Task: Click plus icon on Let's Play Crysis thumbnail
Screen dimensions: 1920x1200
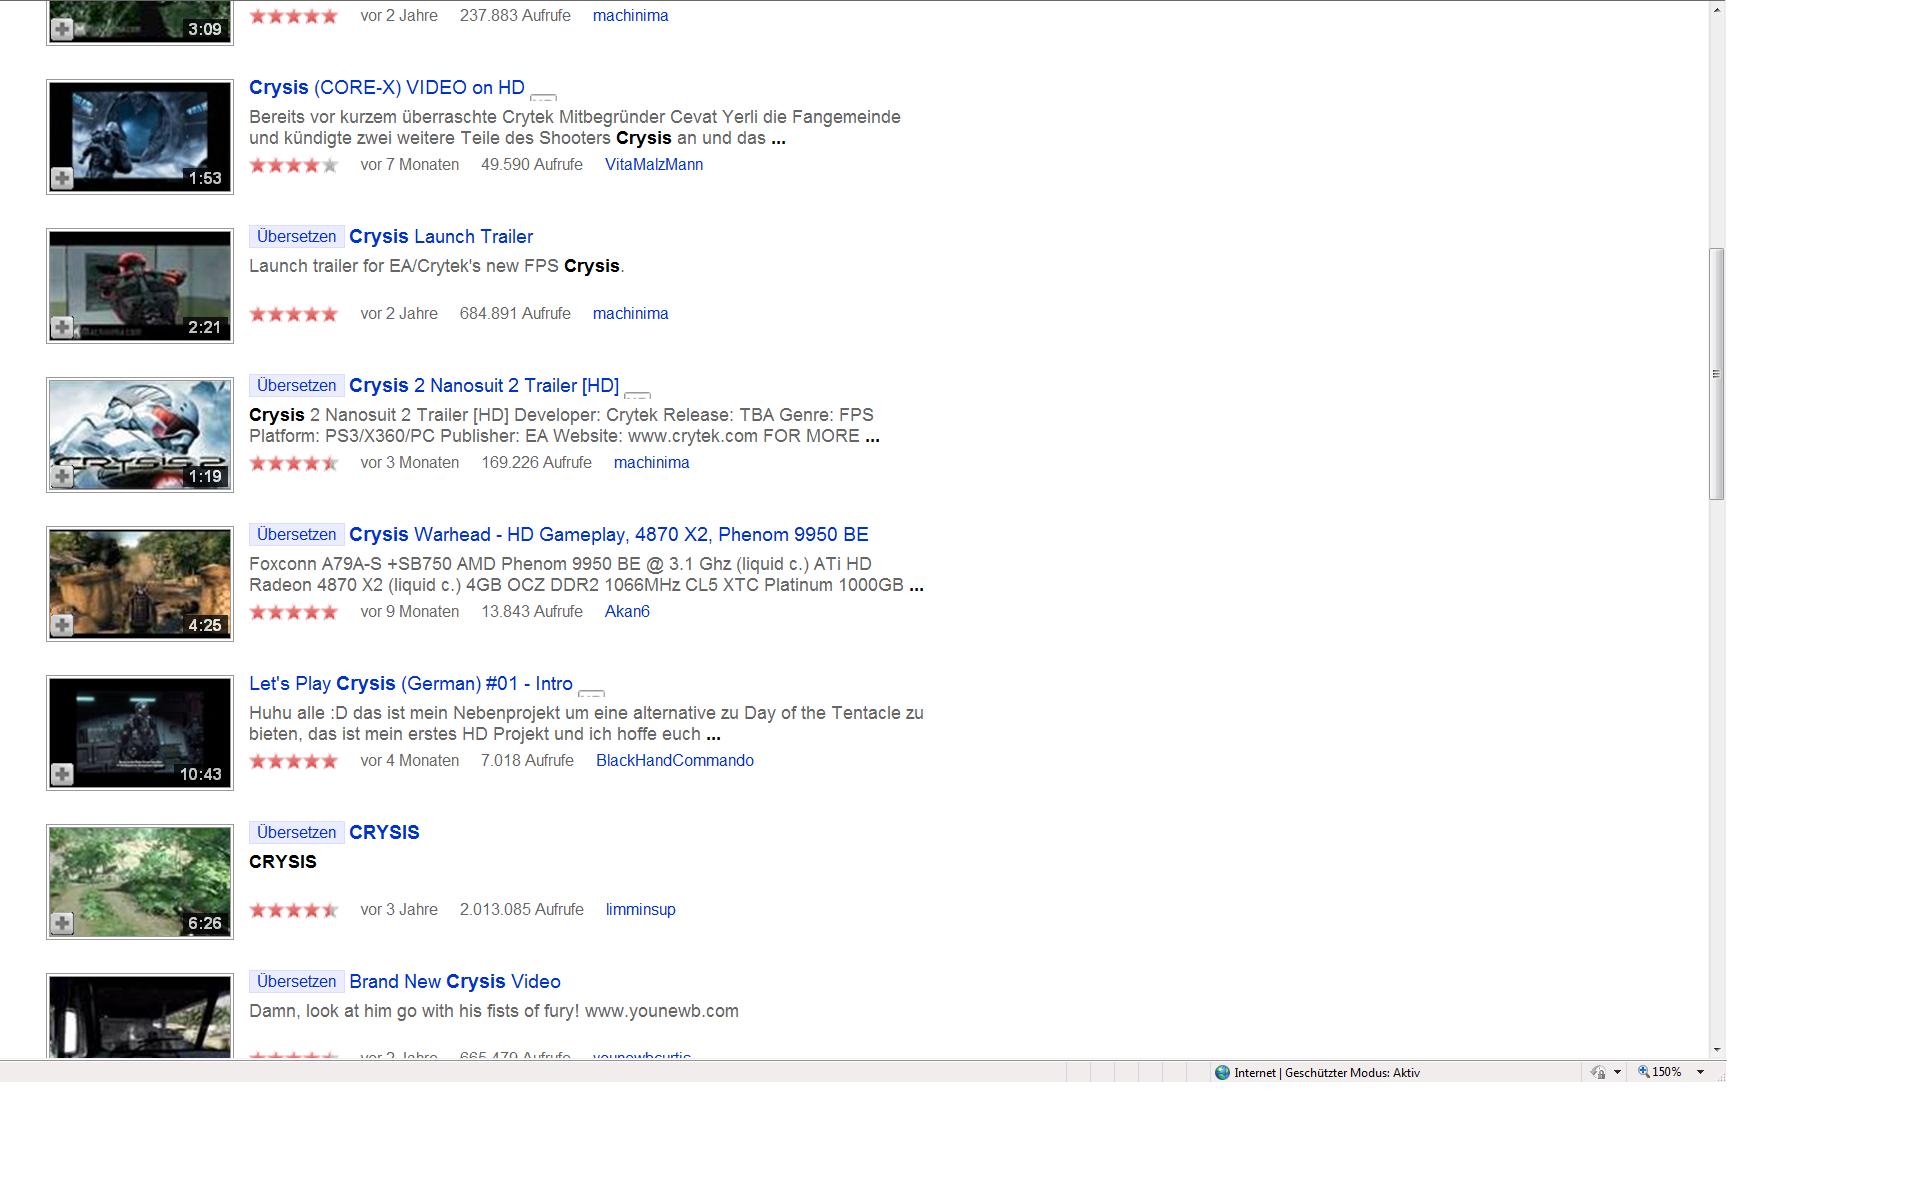Action: tap(62, 774)
